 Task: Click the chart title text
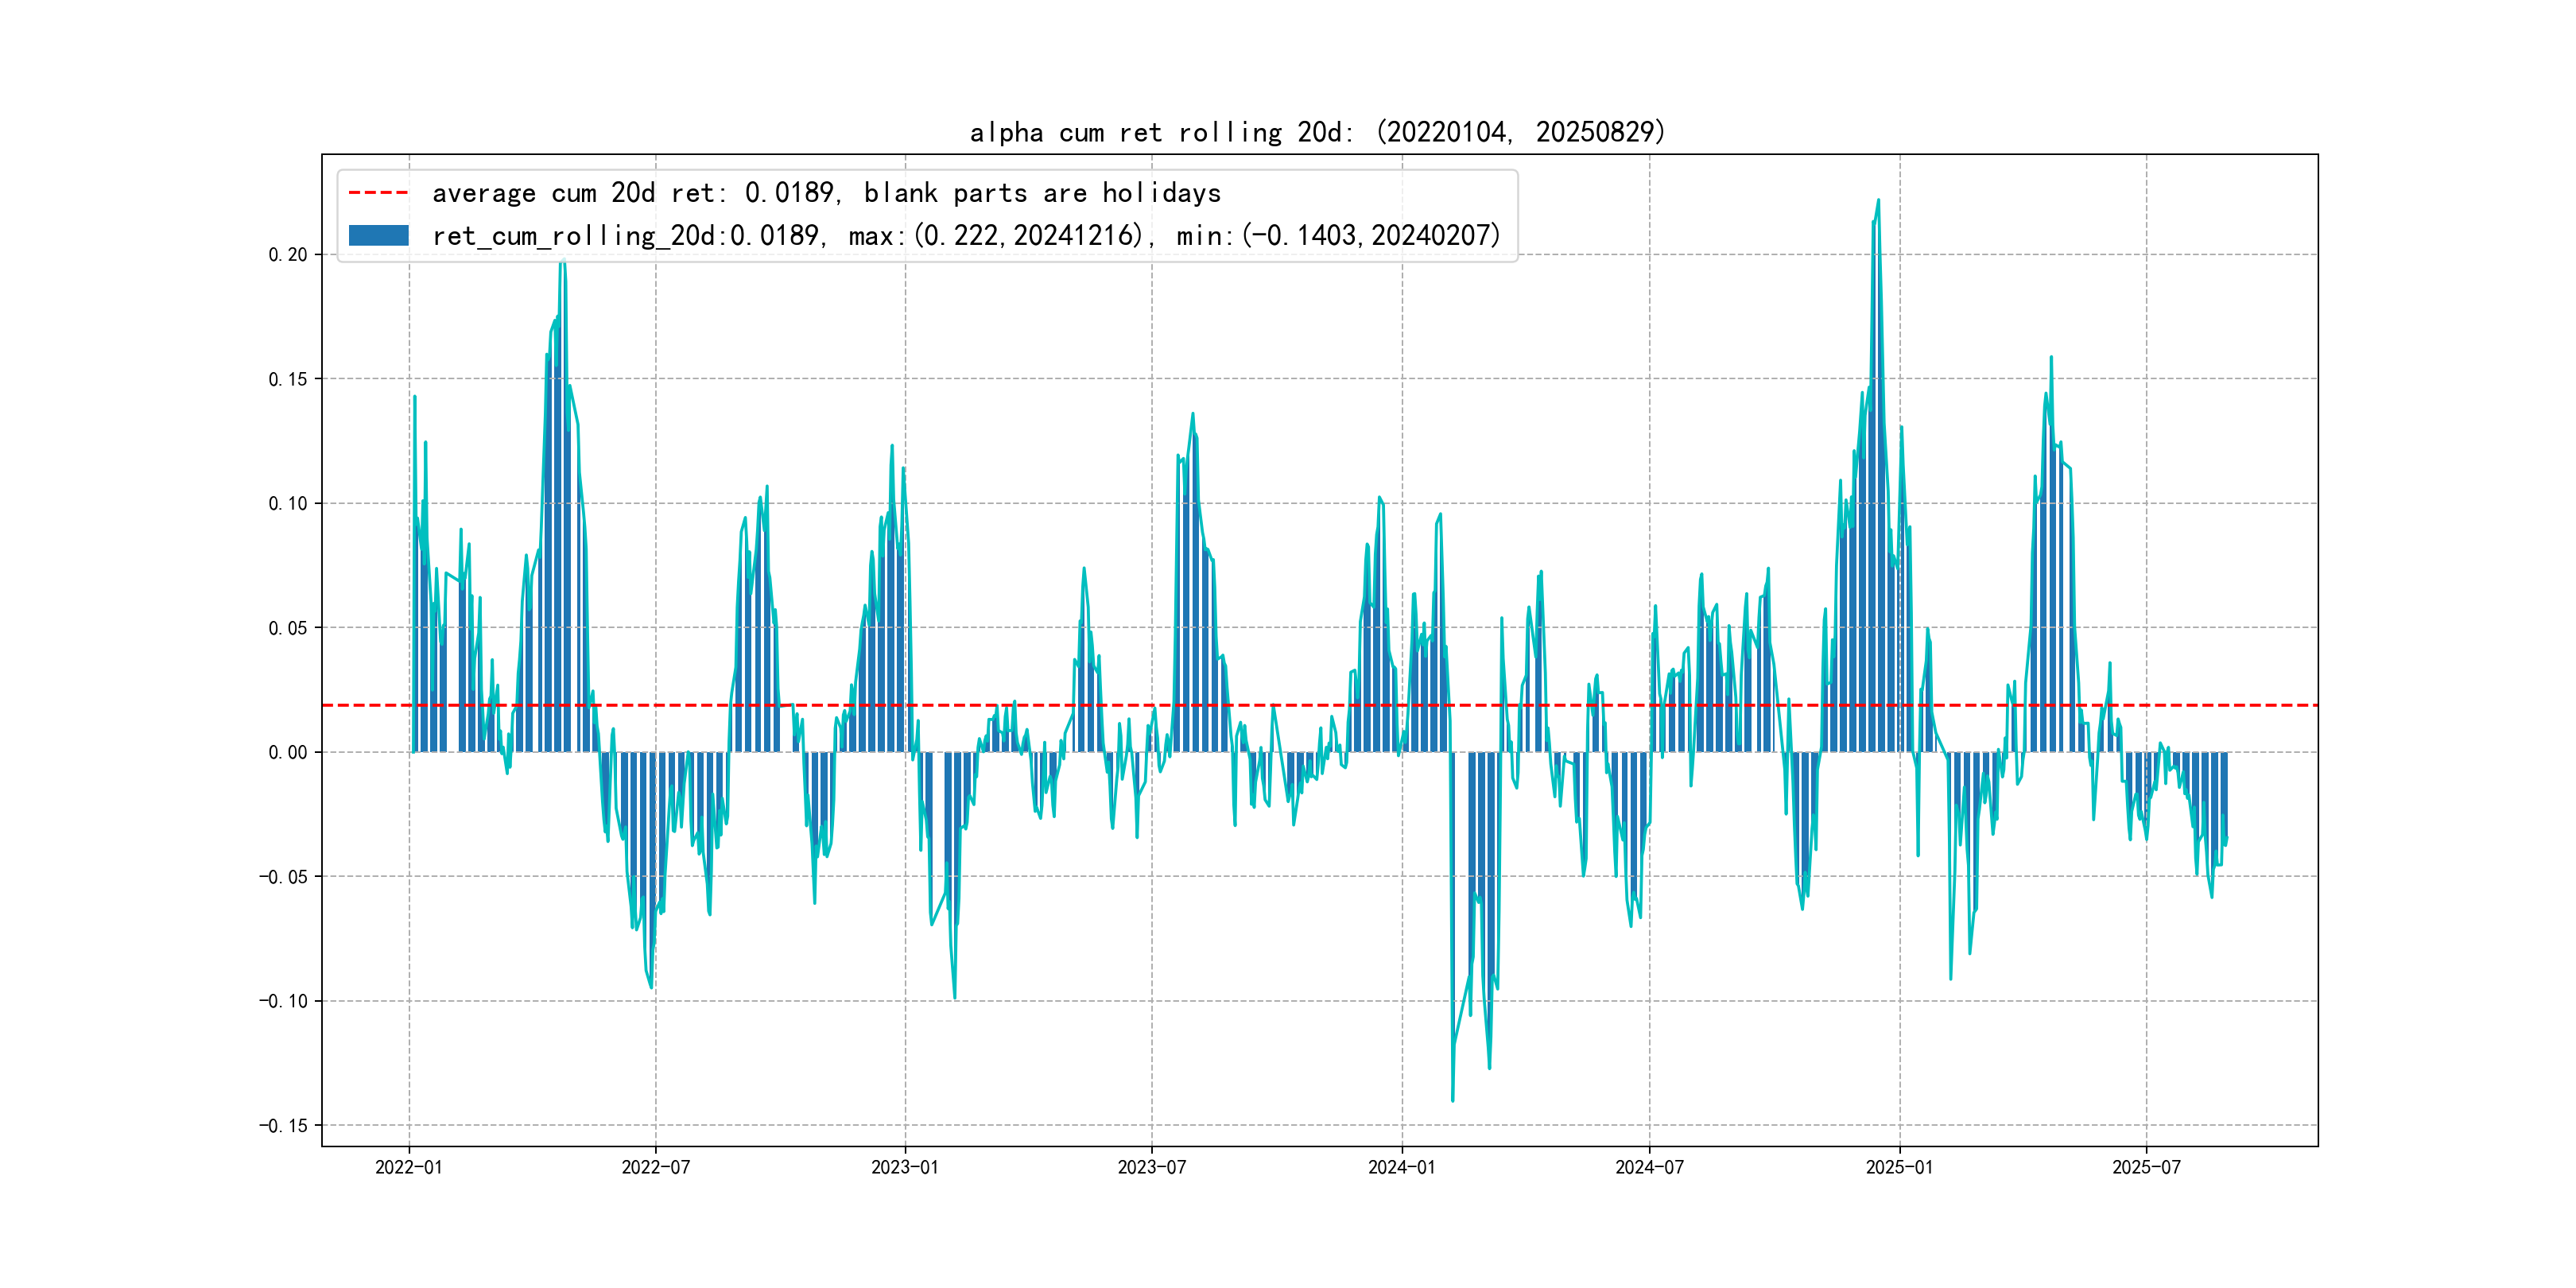pyautogui.click(x=1317, y=132)
